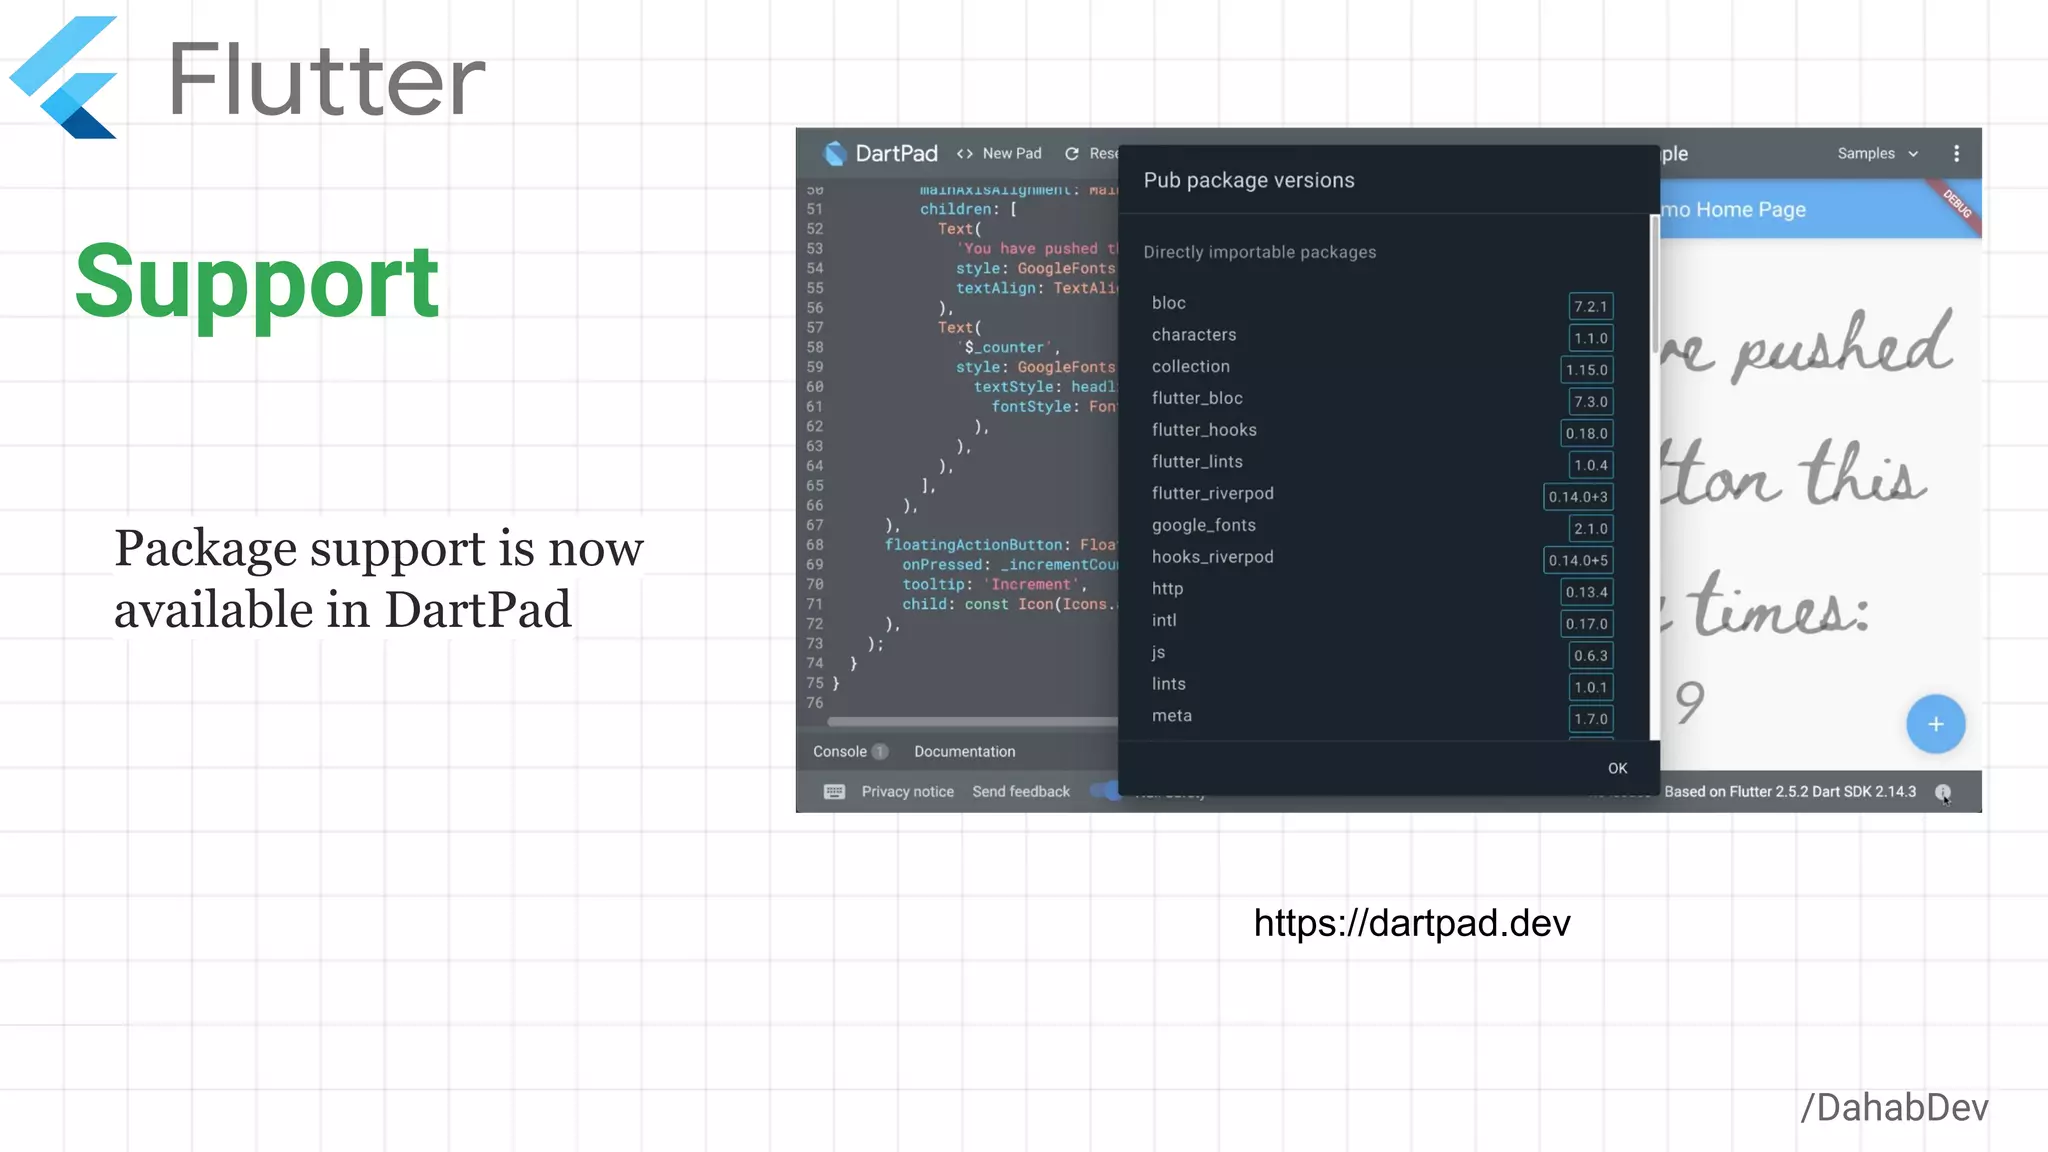Image resolution: width=2048 pixels, height=1152 pixels.
Task: Click the meta package name
Action: pos(1171,716)
